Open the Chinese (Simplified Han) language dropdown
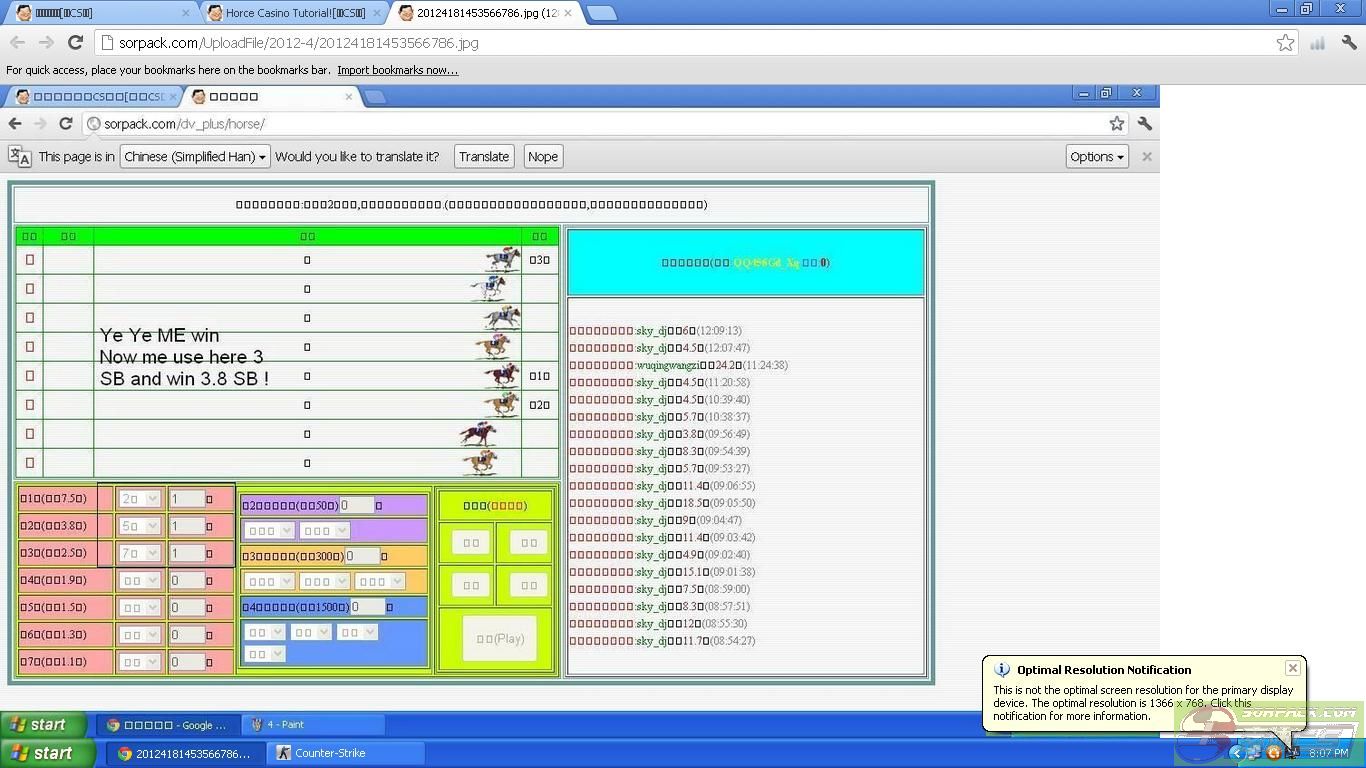This screenshot has width=1366, height=768. pos(195,157)
